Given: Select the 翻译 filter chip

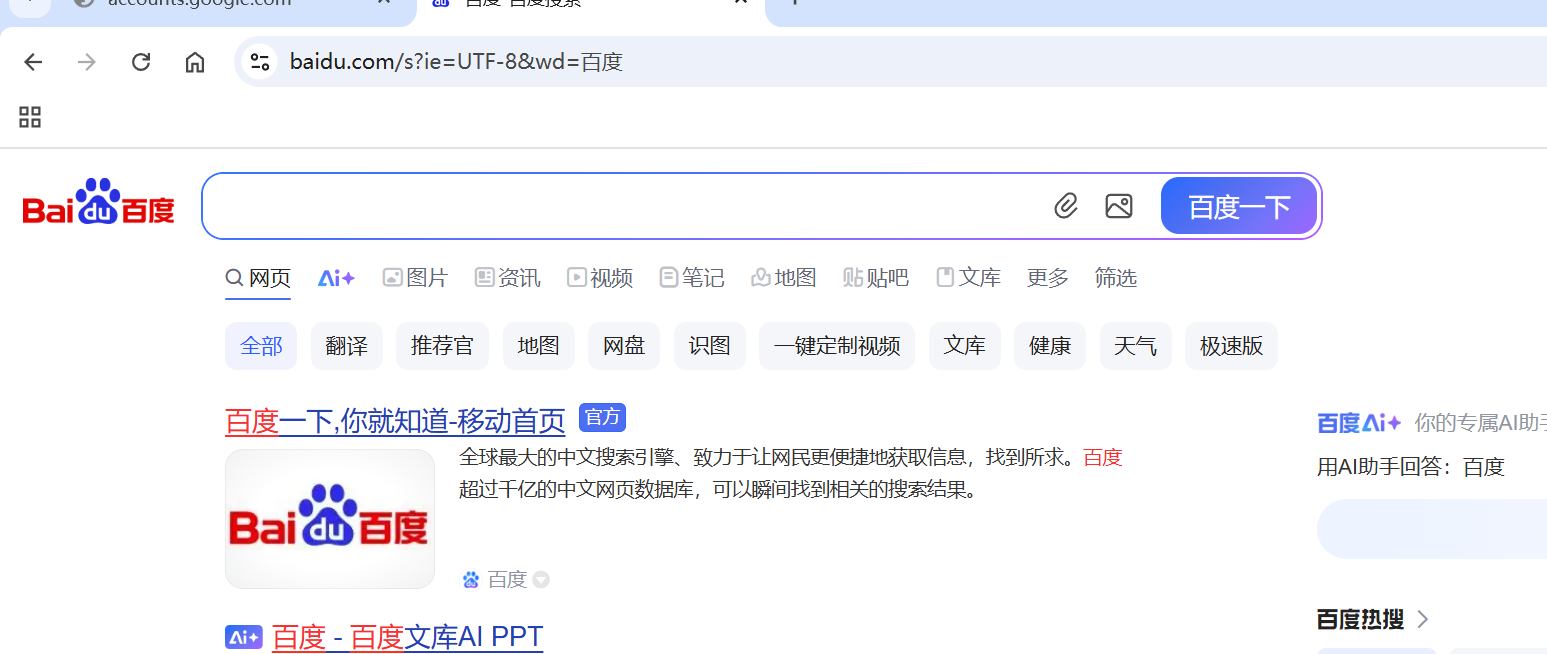Looking at the screenshot, I should click(347, 346).
